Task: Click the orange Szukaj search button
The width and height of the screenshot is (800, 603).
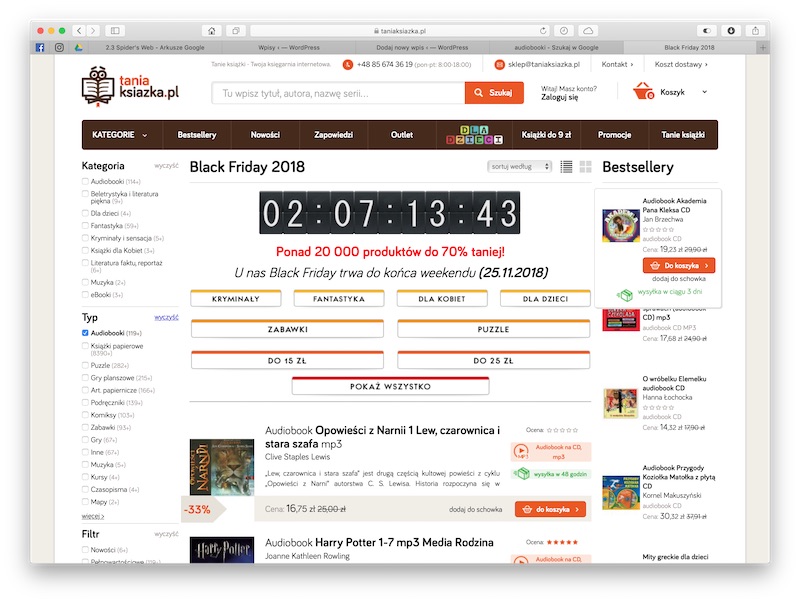Action: (x=494, y=93)
